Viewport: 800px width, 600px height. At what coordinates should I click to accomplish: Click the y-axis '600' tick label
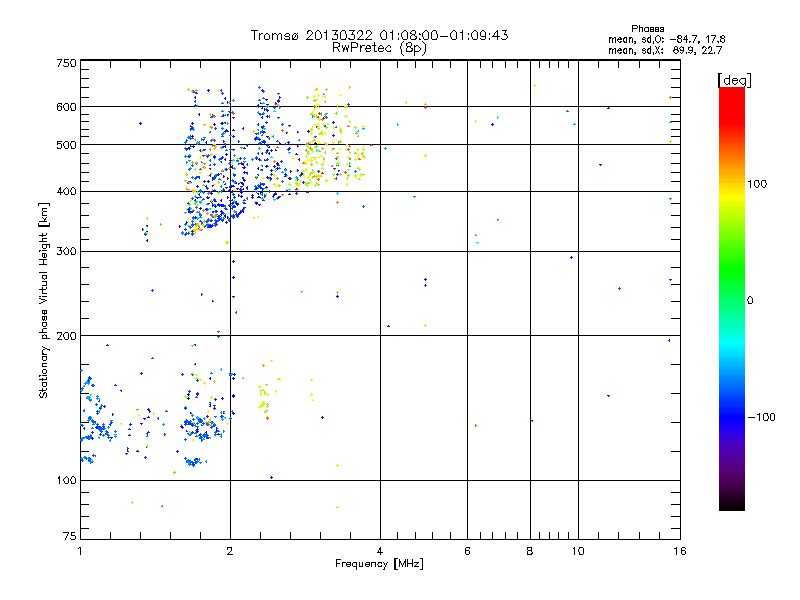66,107
